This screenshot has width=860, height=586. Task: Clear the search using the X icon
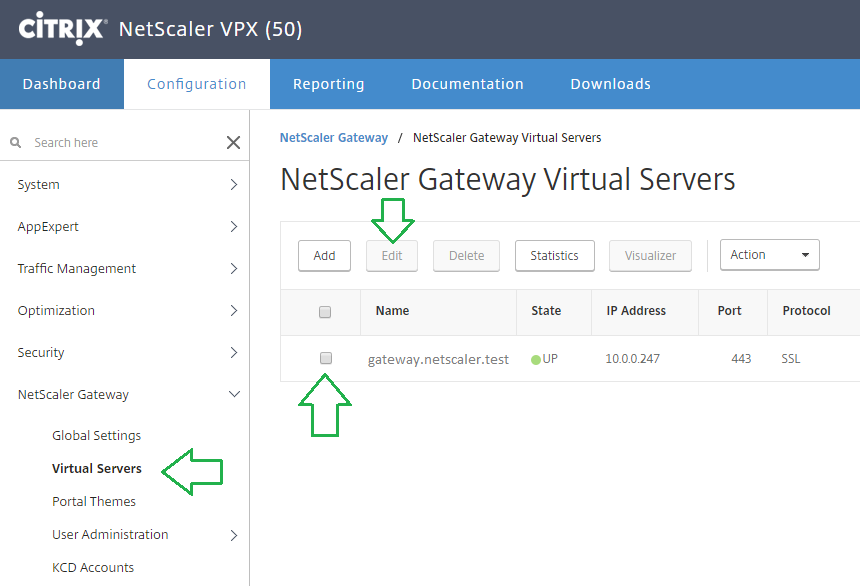point(233,142)
